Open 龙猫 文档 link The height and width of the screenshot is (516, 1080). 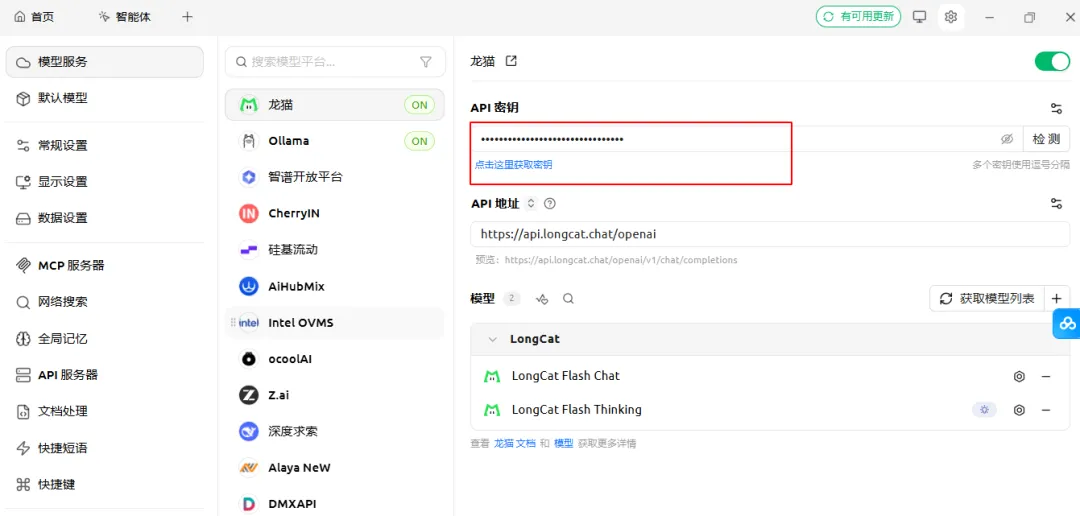click(515, 444)
